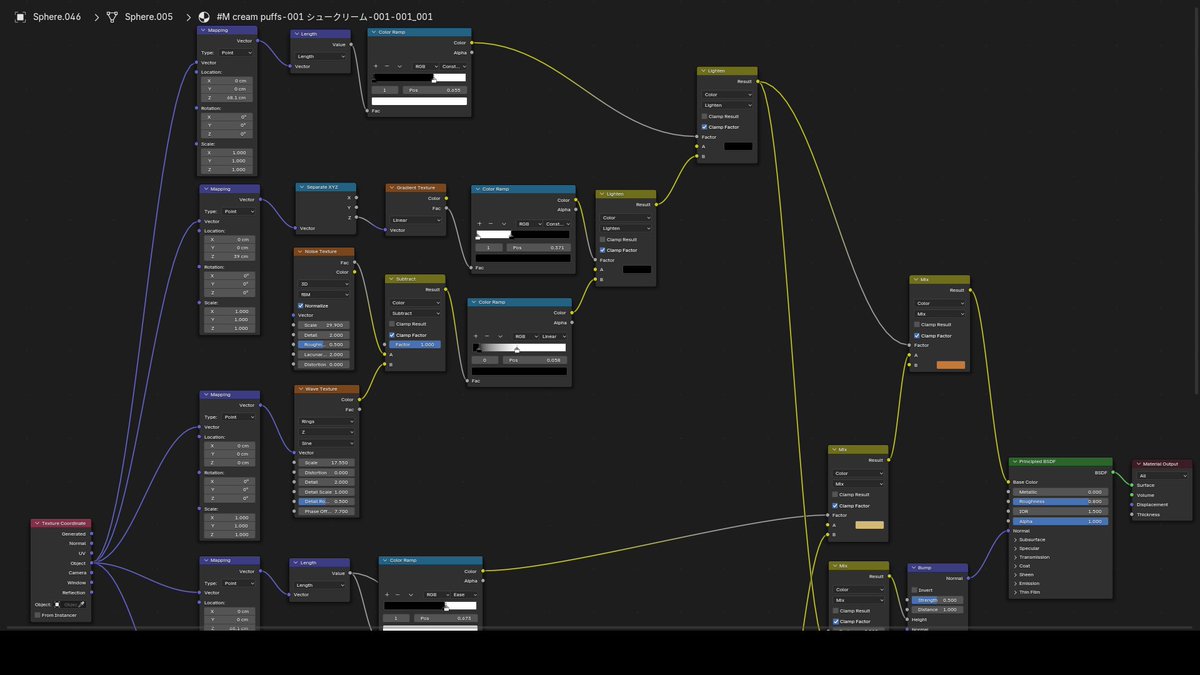The width and height of the screenshot is (1200, 675).
Task: Remove a stop on Color Ramp with Pos 0.655
Action: [x=387, y=66]
